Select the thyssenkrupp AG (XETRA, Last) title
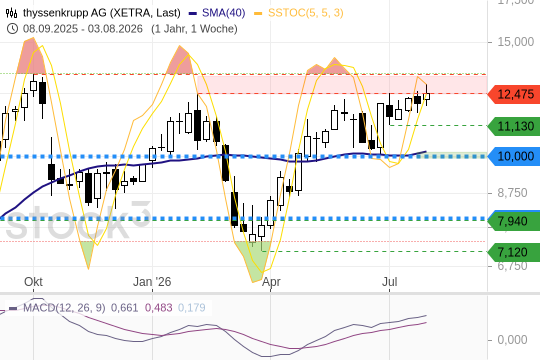 point(102,13)
